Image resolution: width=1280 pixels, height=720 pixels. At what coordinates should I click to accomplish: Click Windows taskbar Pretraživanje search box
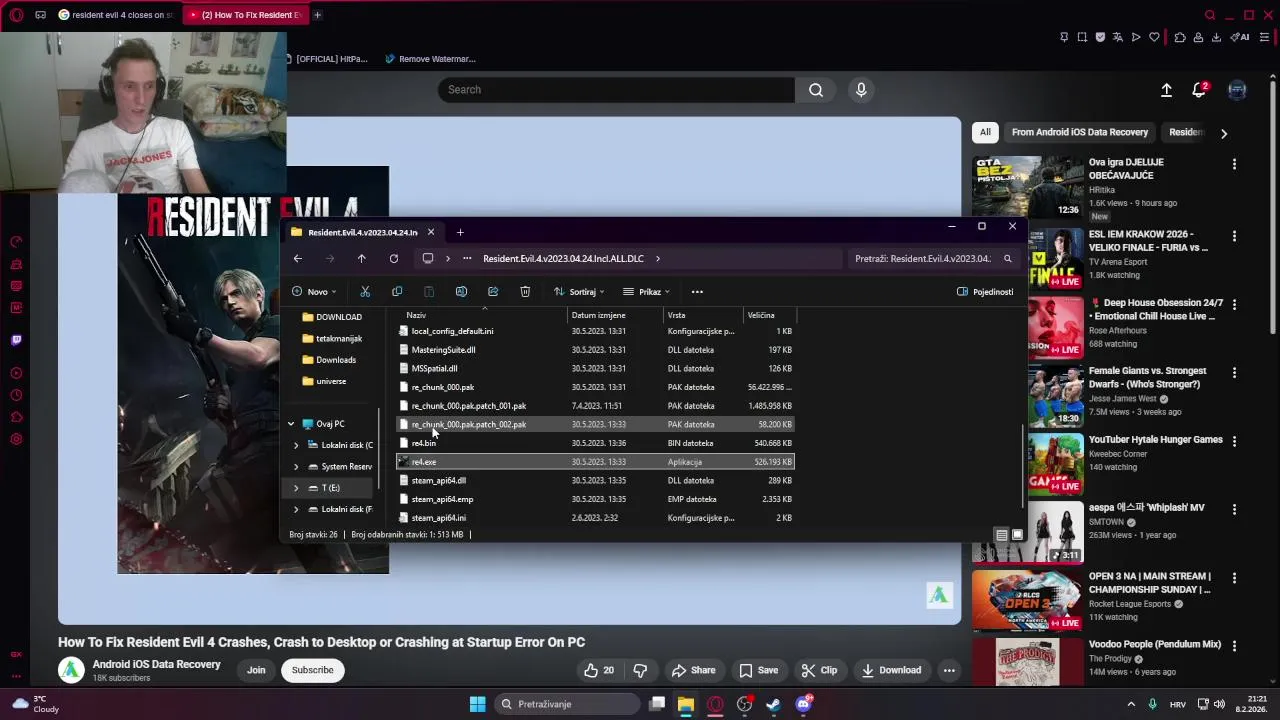tap(567, 704)
